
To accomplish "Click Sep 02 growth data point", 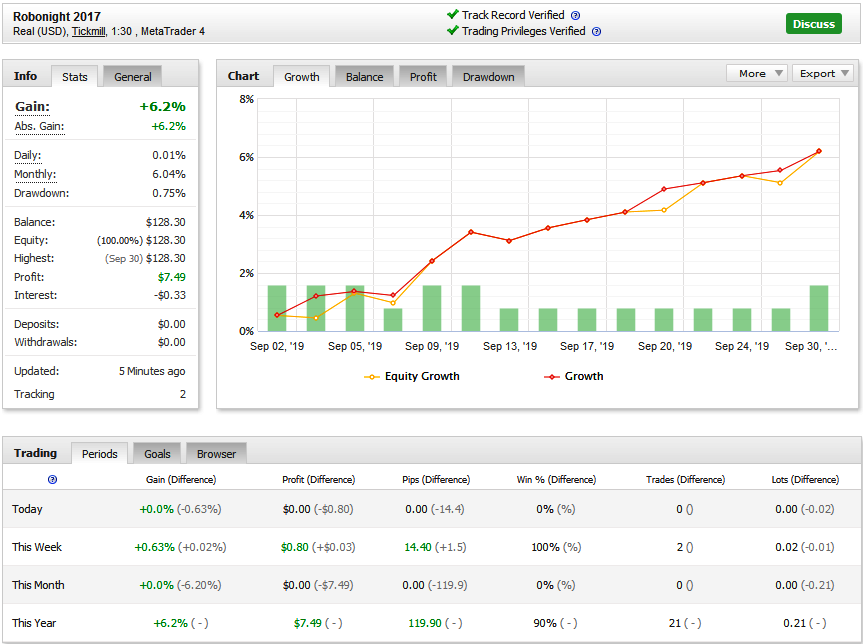I will point(277,315).
